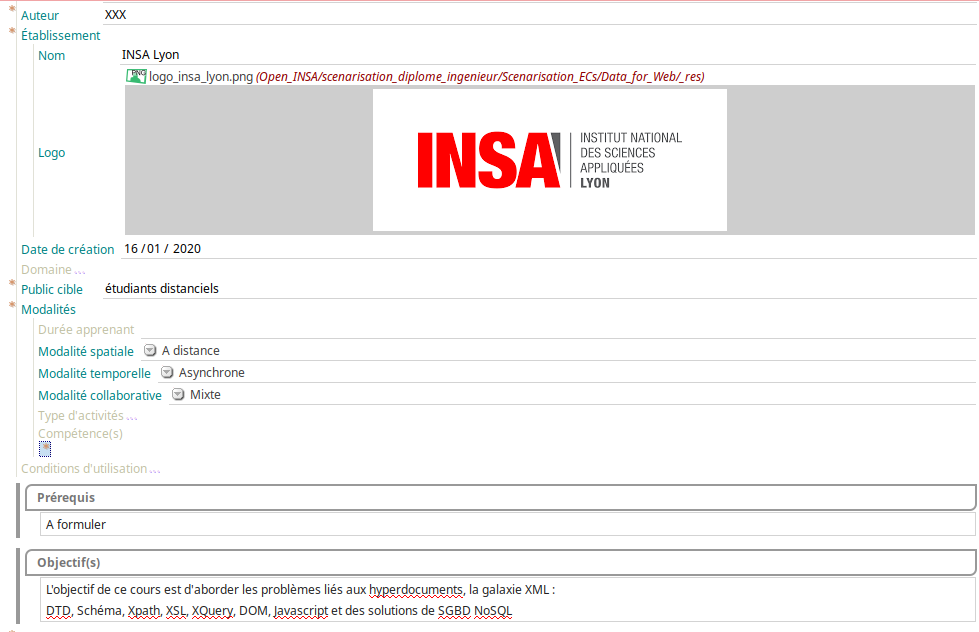
Task: Select the Objectif(s) section header
Action: coord(500,563)
